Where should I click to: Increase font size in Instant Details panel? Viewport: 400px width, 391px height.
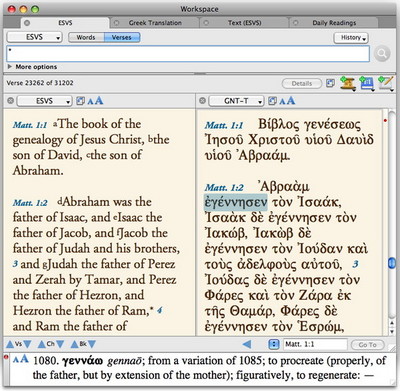(x=24, y=359)
